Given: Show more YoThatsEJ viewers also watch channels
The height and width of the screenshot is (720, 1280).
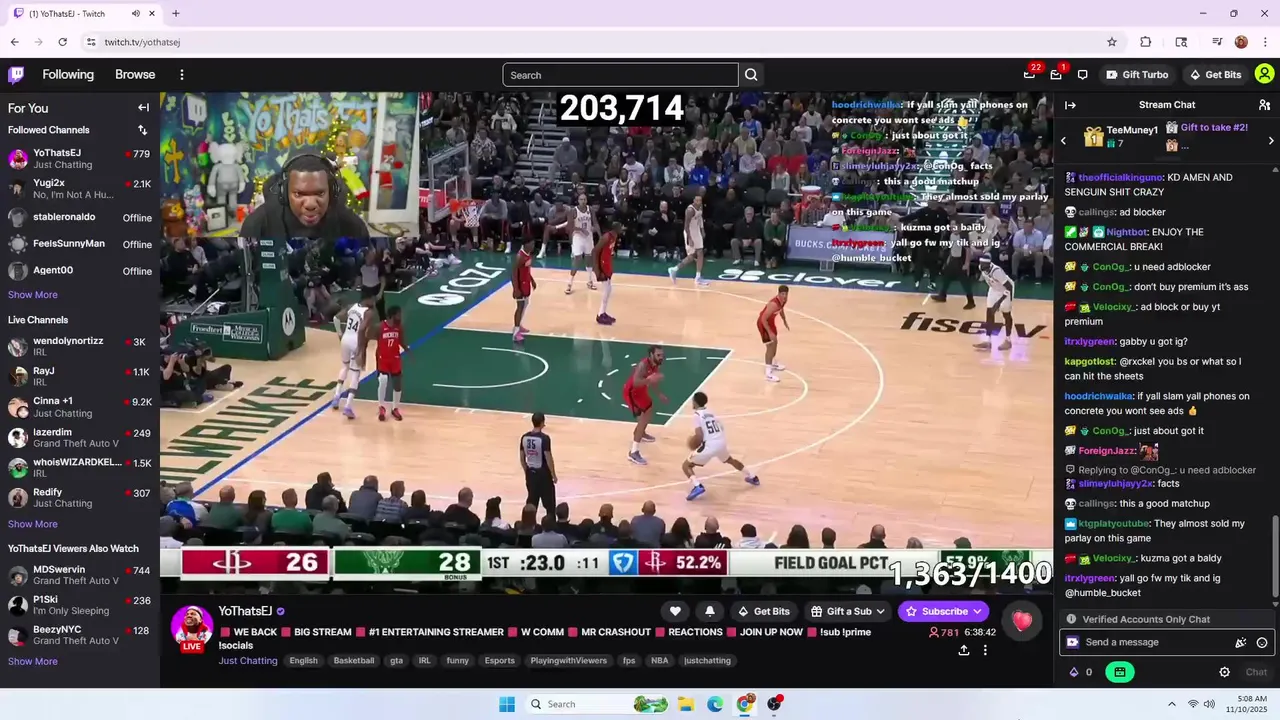Looking at the screenshot, I should pyautogui.click(x=33, y=661).
